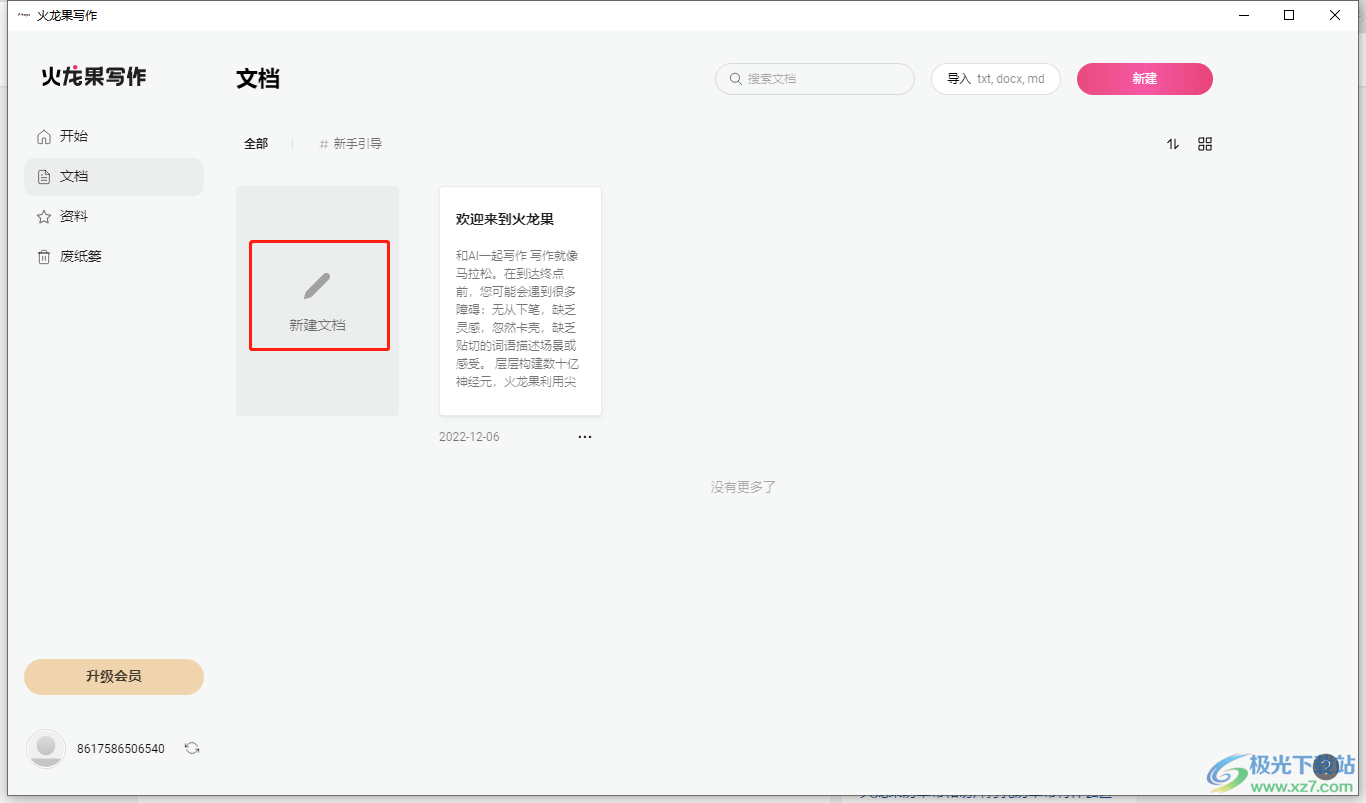Minimize the 火龙果写作 window
Viewport: 1366px width, 803px height.
(x=1244, y=15)
